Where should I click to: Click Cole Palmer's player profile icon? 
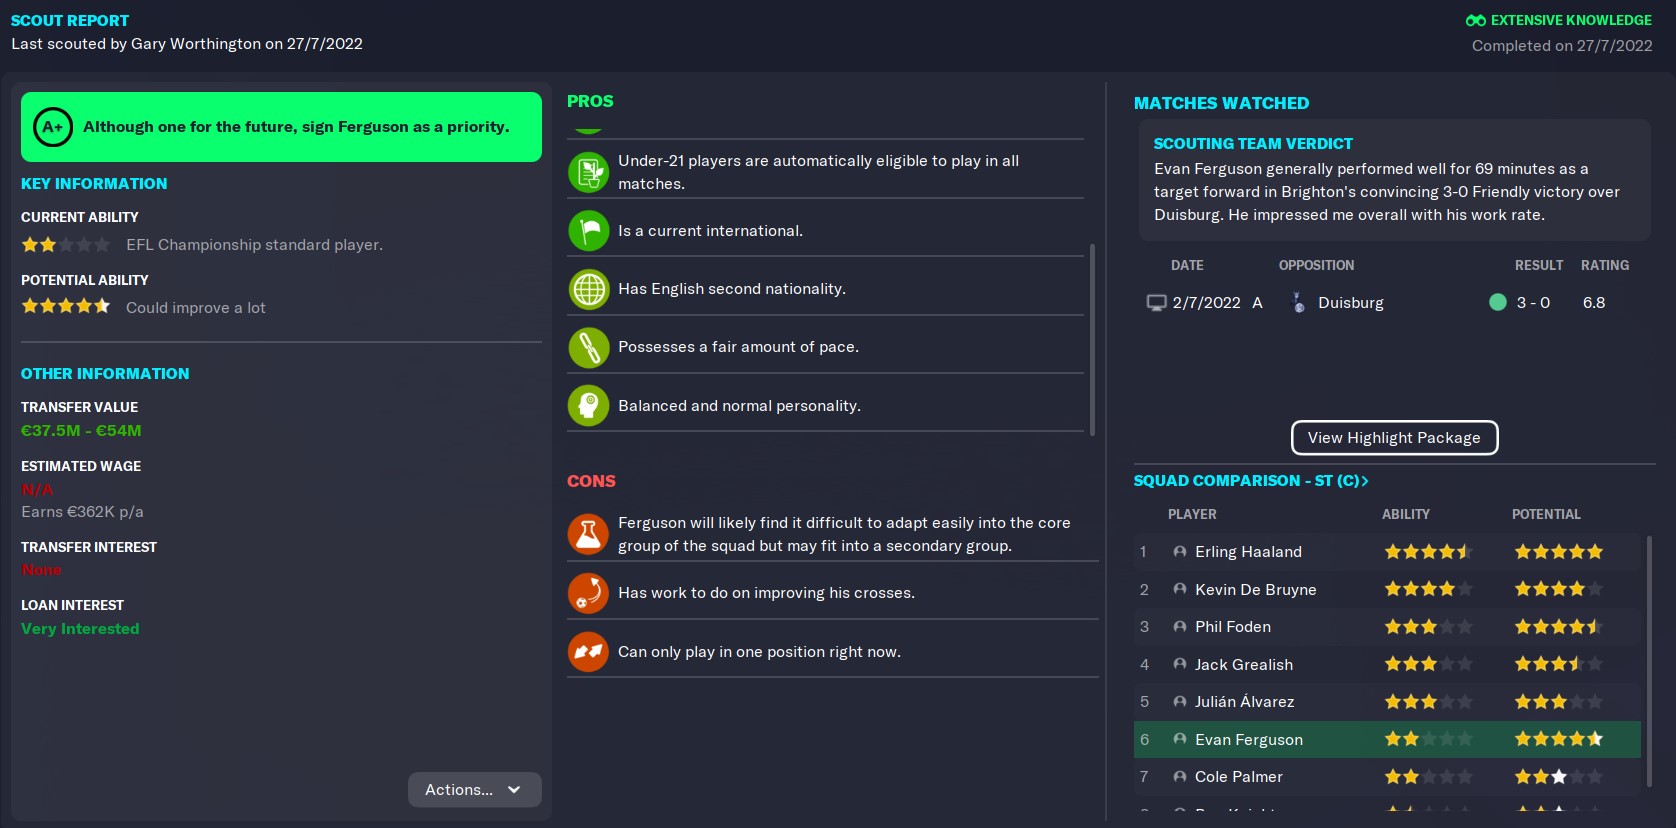(x=1180, y=777)
